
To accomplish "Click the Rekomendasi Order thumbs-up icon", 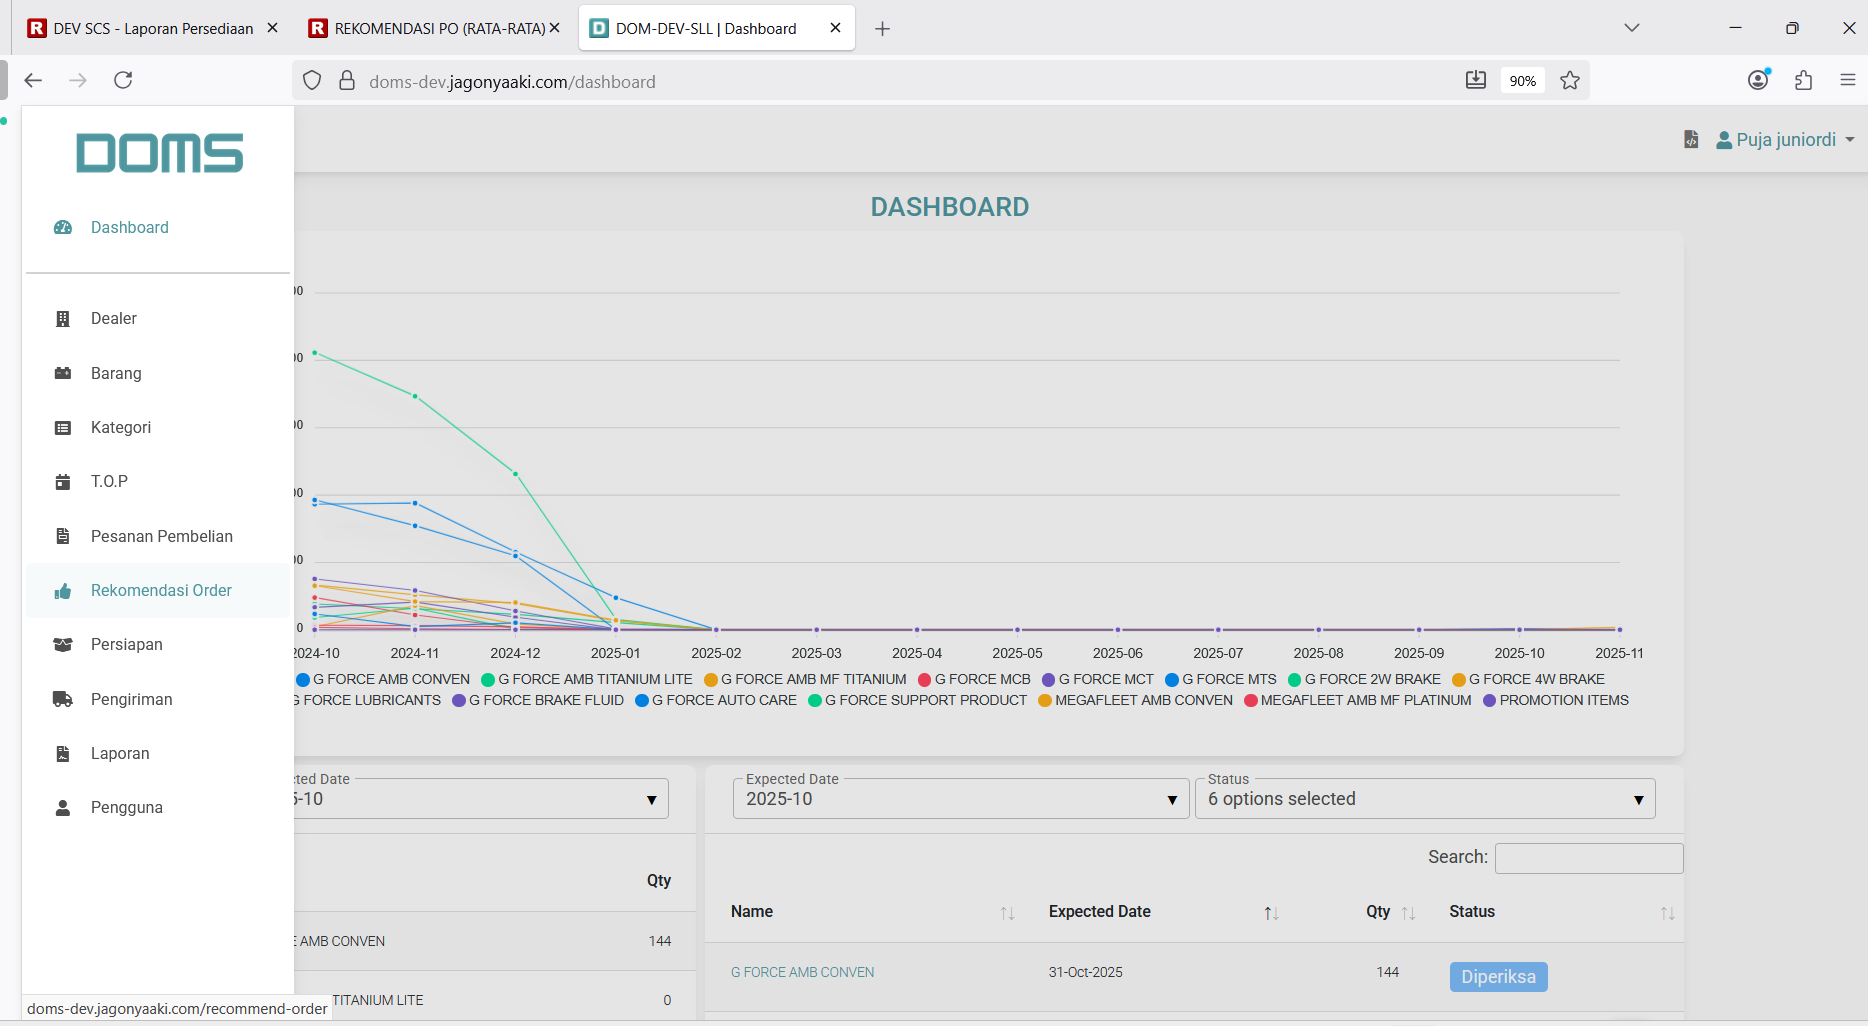I will click(63, 591).
